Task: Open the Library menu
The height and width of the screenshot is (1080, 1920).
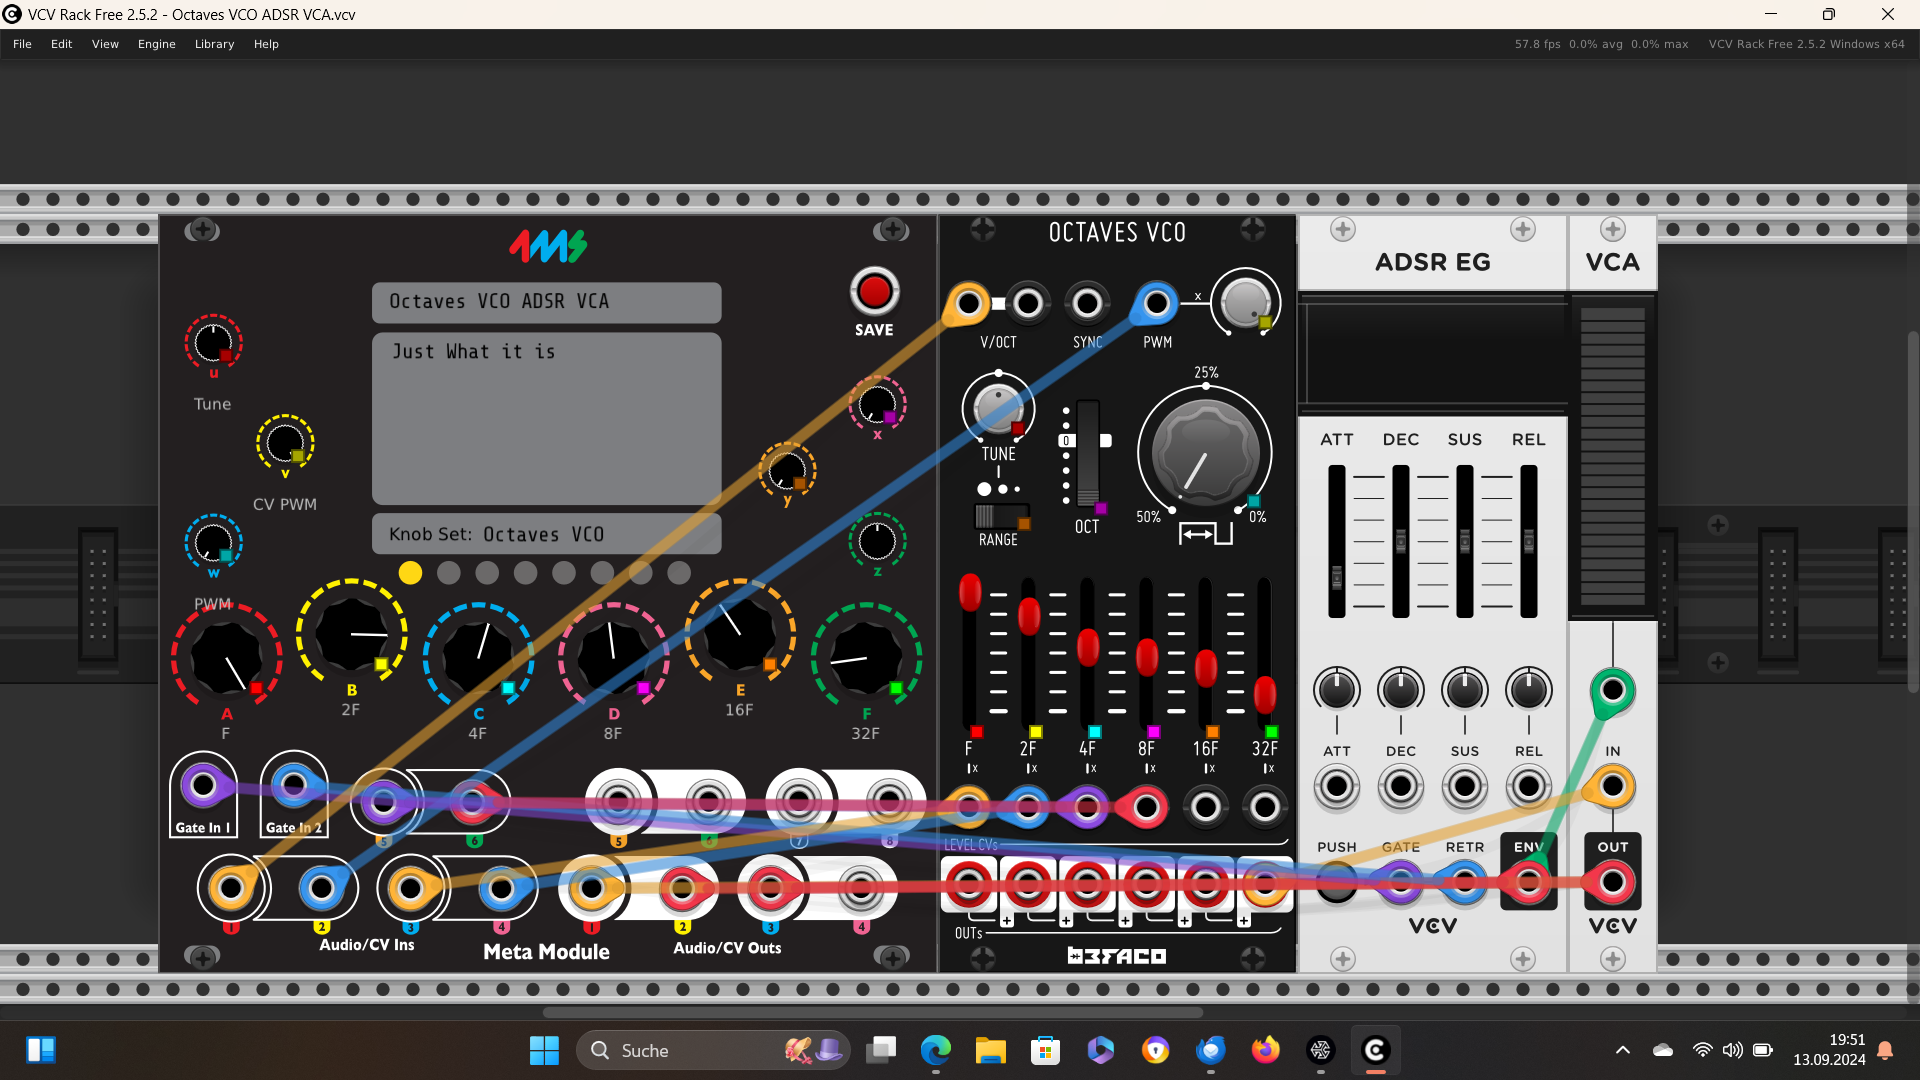Action: 214,44
